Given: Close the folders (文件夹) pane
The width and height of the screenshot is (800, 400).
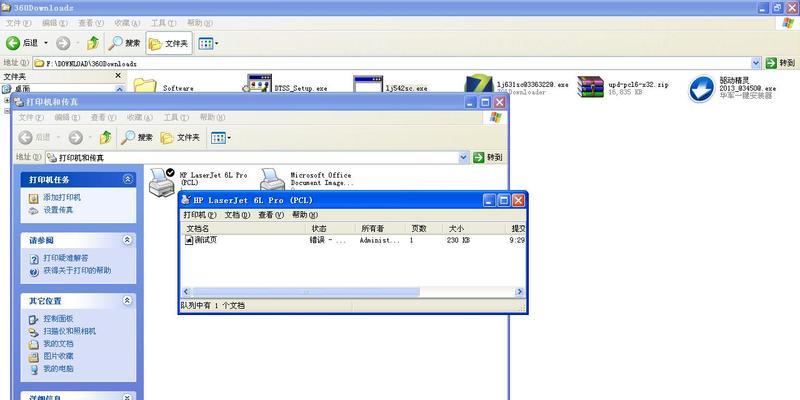Looking at the screenshot, I should point(118,76).
